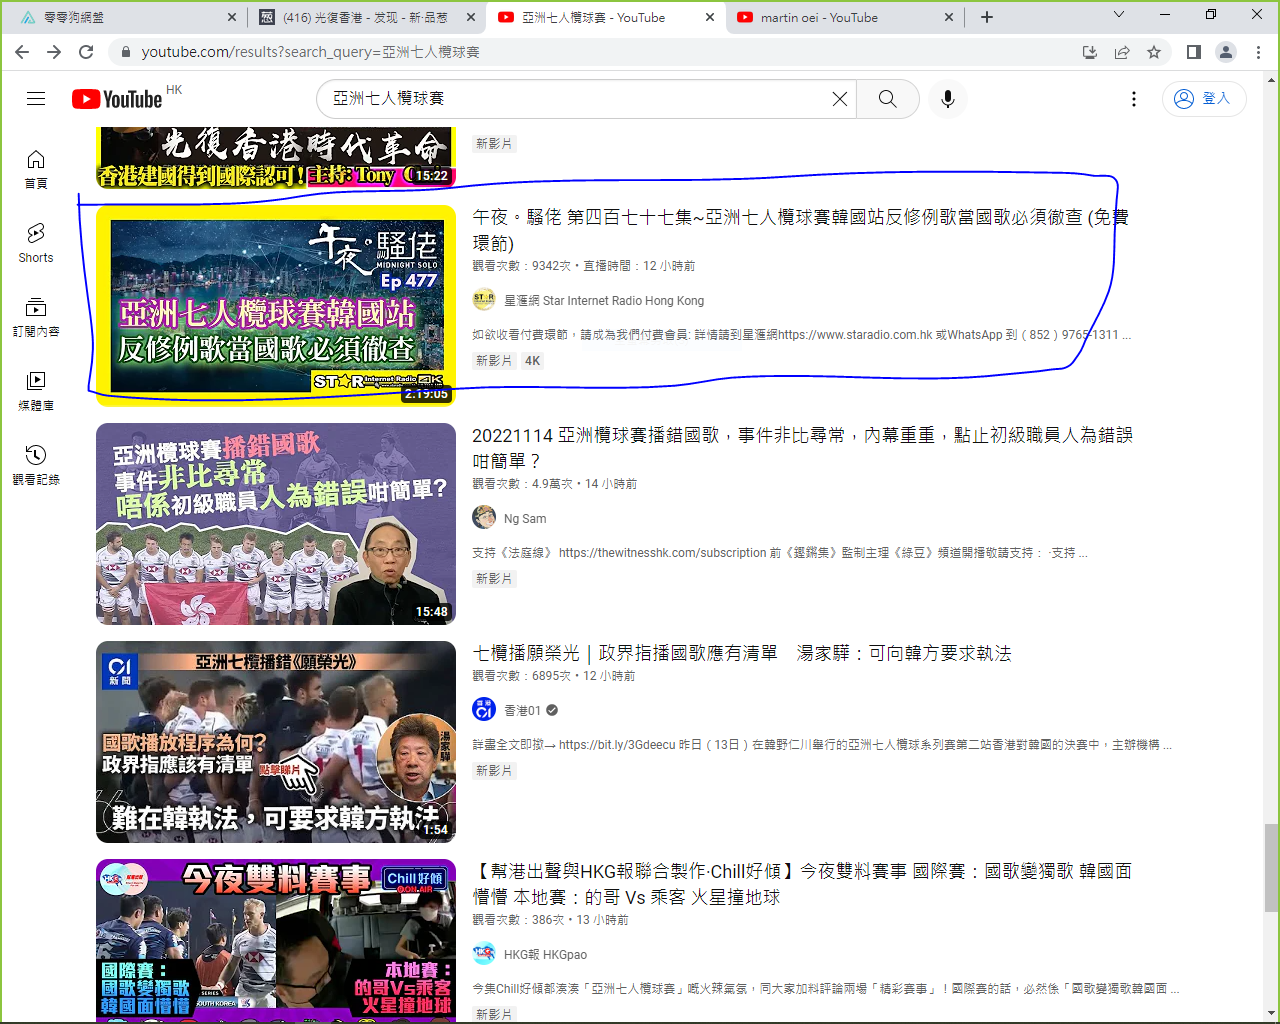
Task: Open the YouTube hamburger guide menu
Action: click(36, 98)
